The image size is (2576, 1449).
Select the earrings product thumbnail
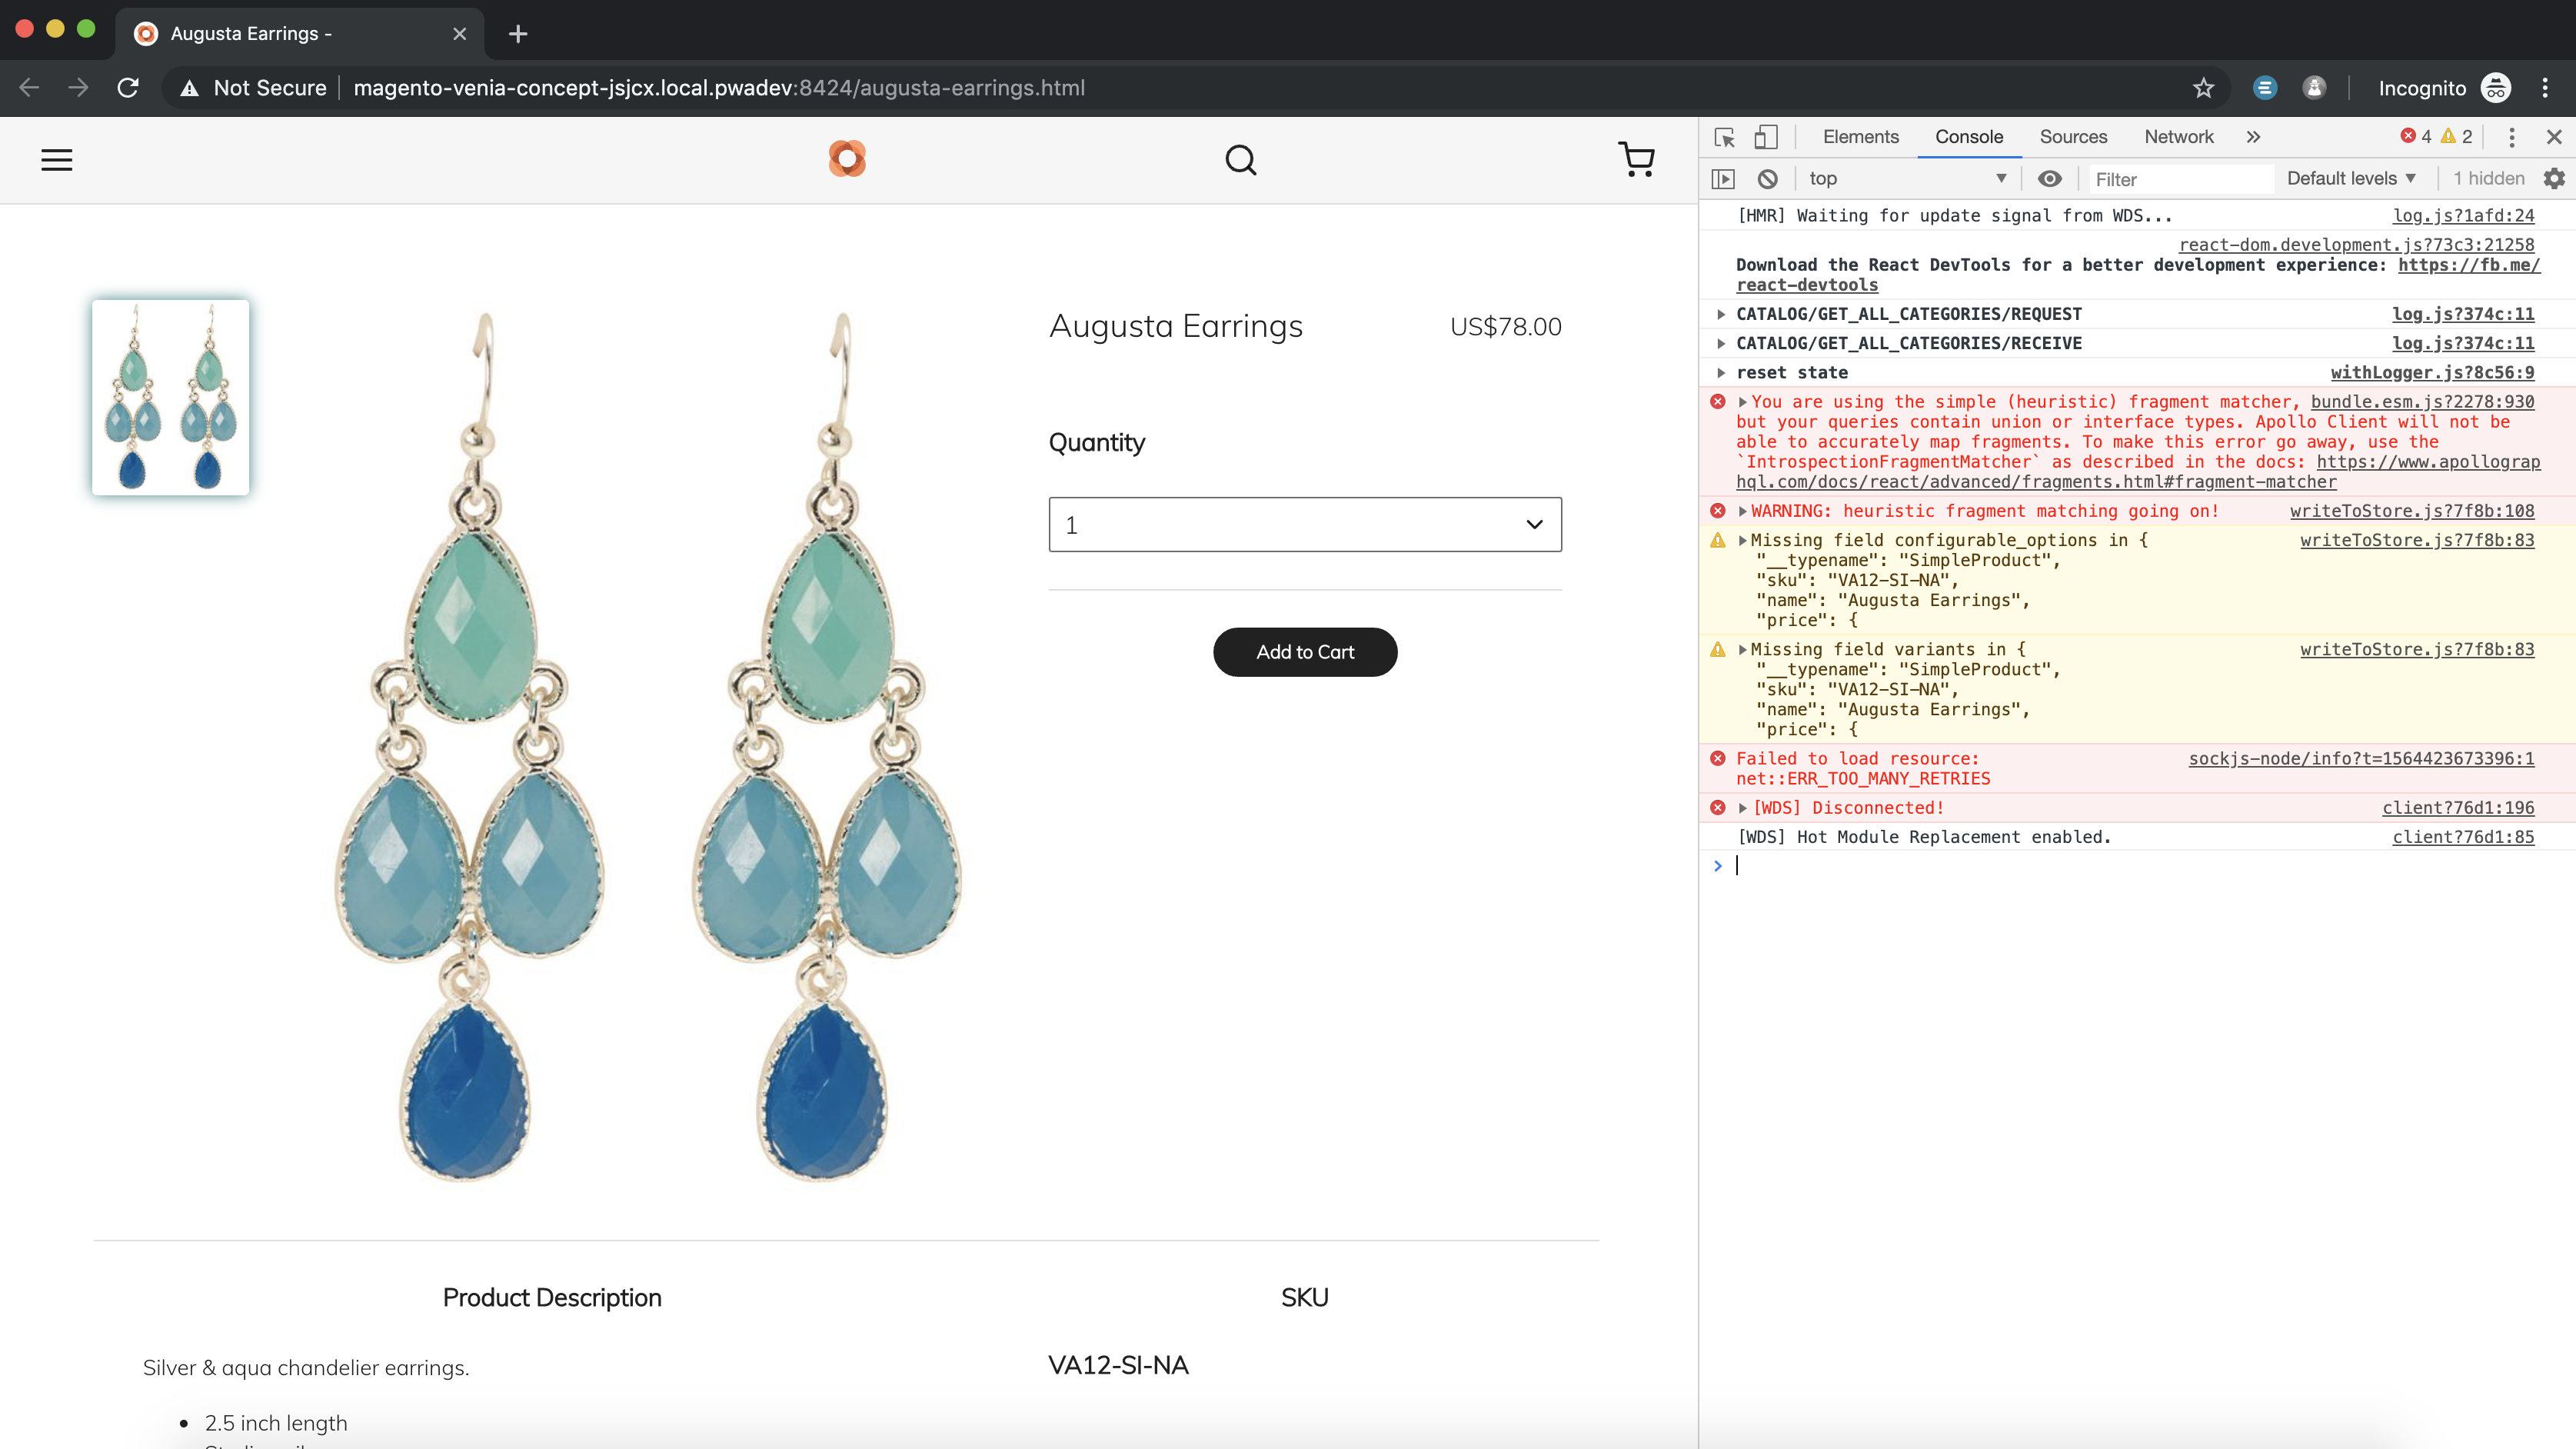170,397
